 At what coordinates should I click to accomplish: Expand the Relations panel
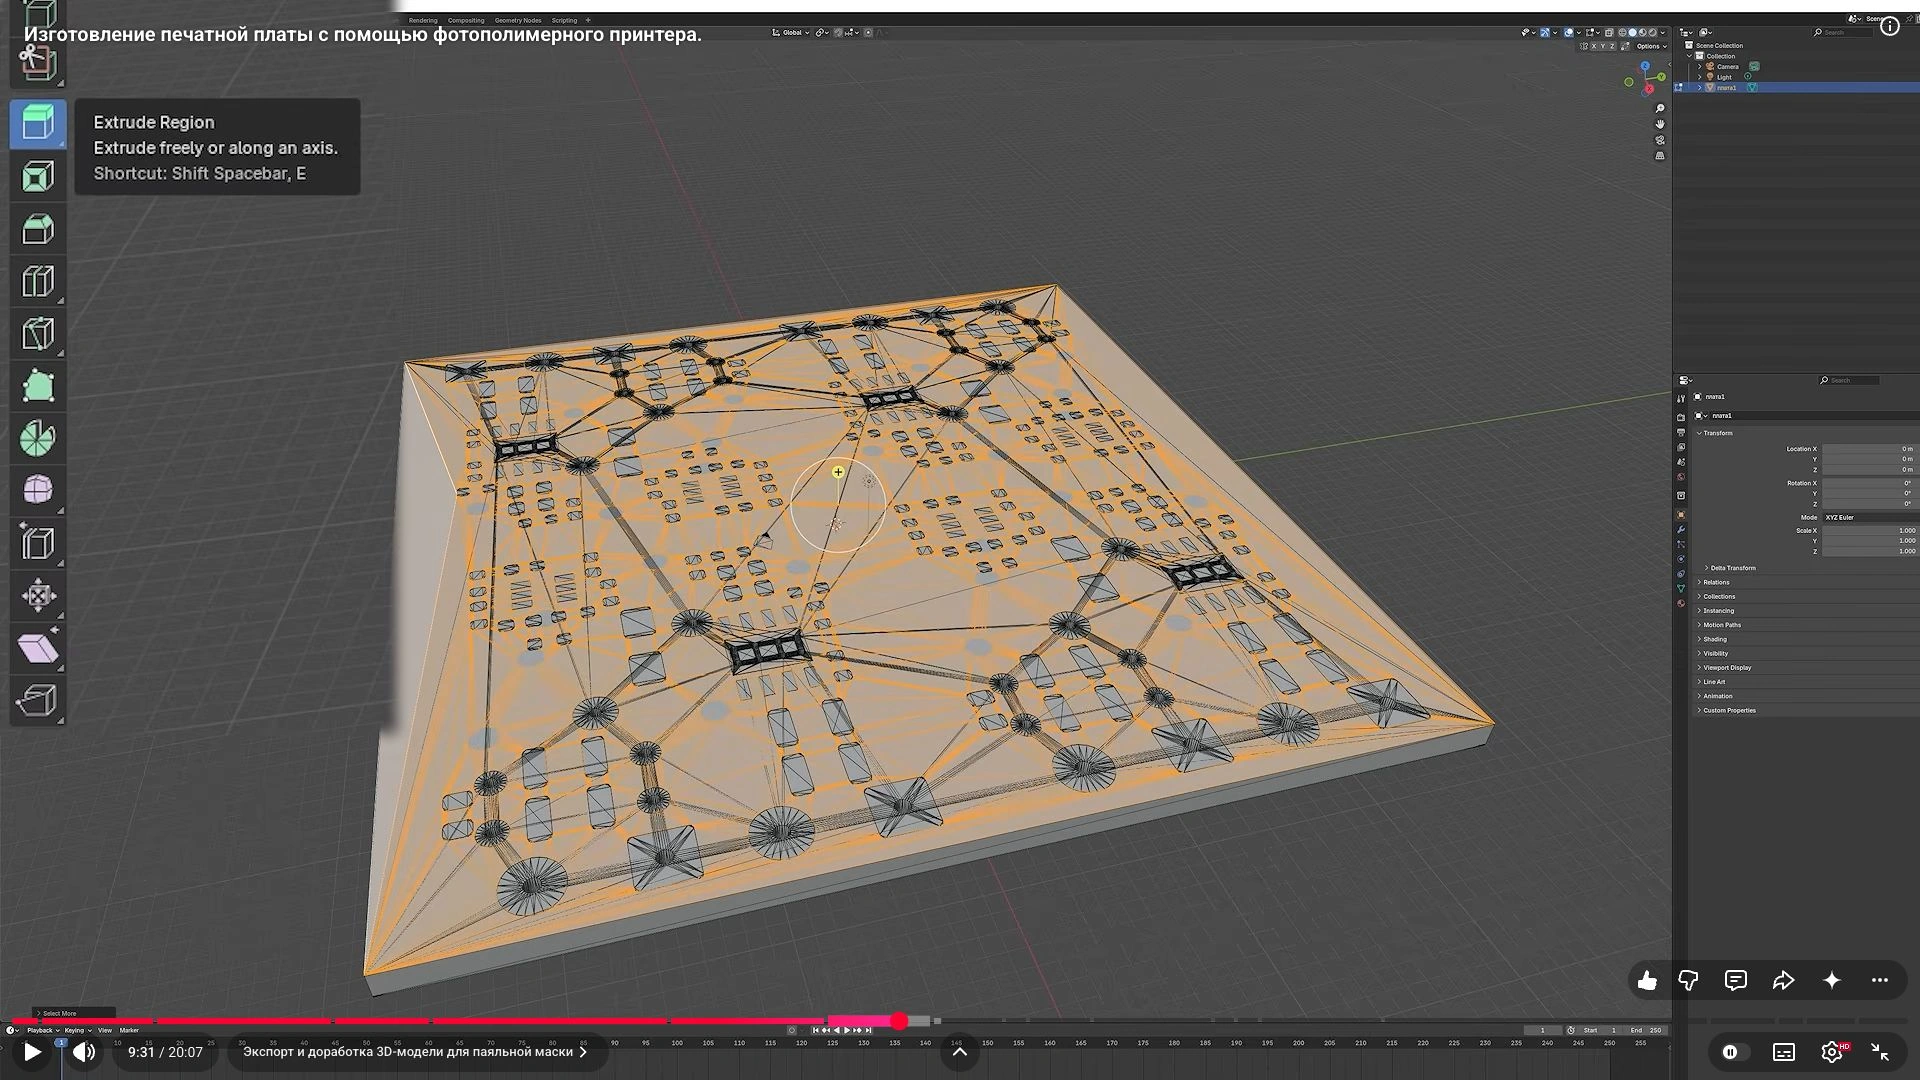(1716, 582)
